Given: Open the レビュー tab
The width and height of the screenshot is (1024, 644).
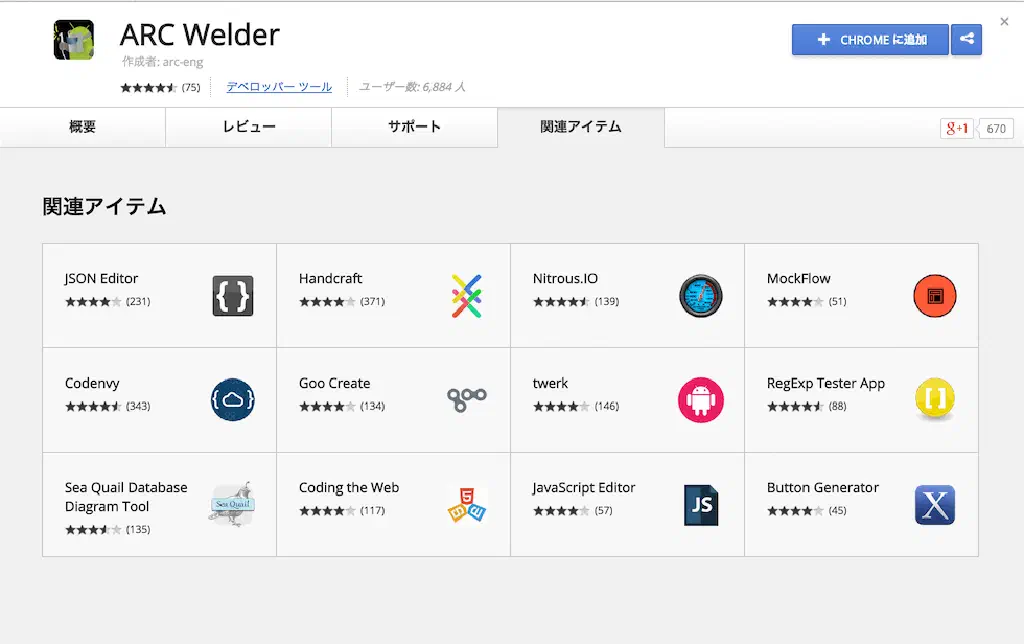Looking at the screenshot, I should (248, 127).
